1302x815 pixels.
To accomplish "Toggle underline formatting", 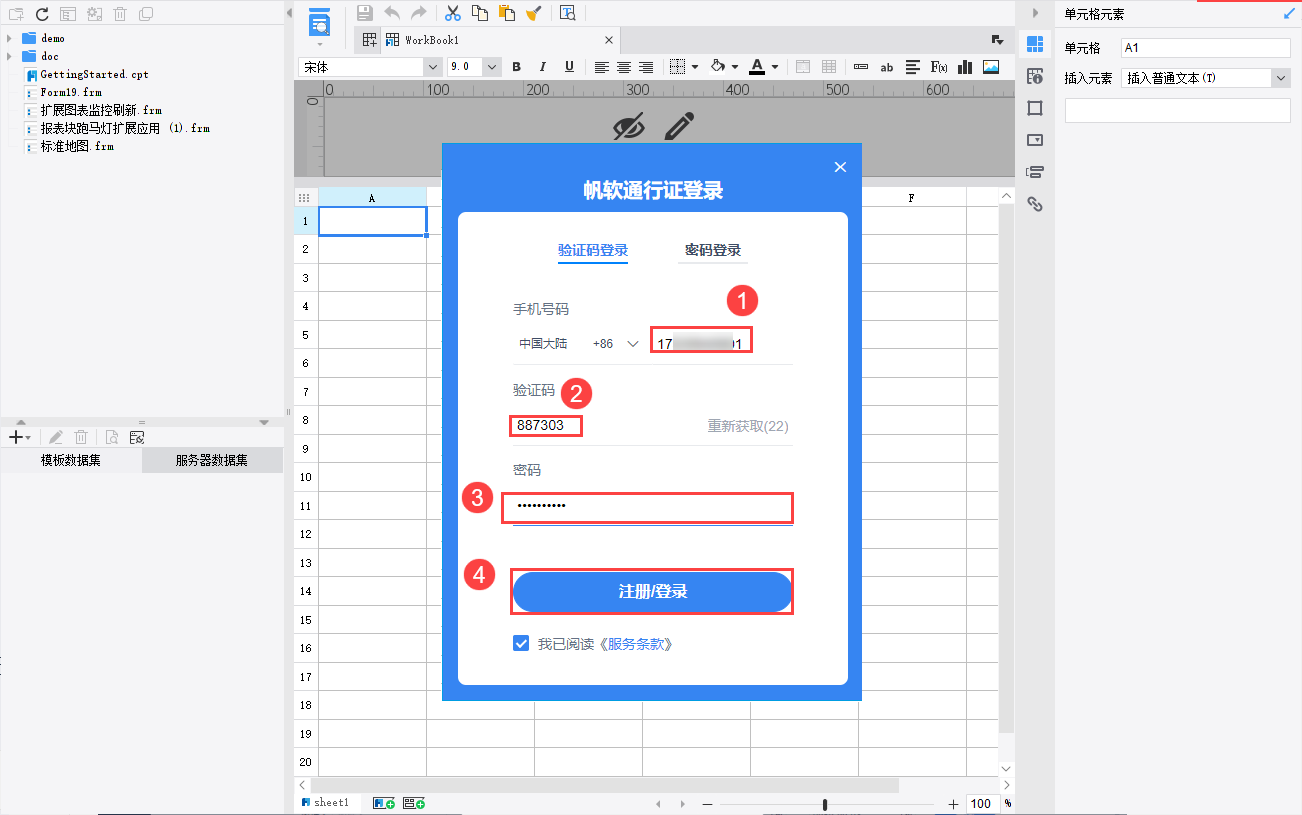I will [x=569, y=67].
